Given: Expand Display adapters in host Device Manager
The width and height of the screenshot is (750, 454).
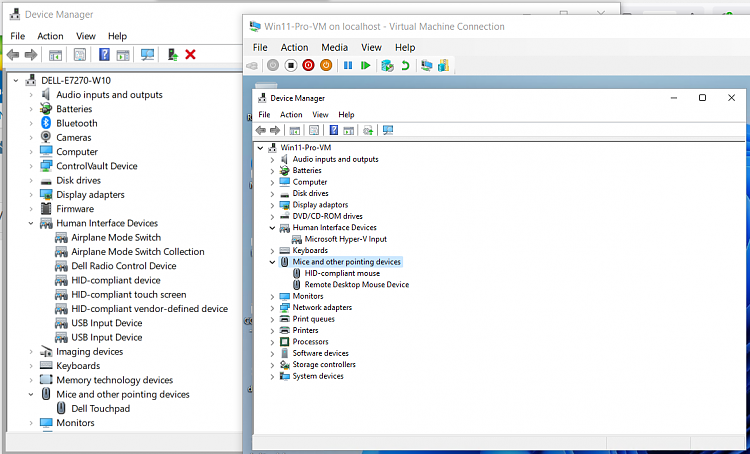Looking at the screenshot, I should (x=31, y=195).
